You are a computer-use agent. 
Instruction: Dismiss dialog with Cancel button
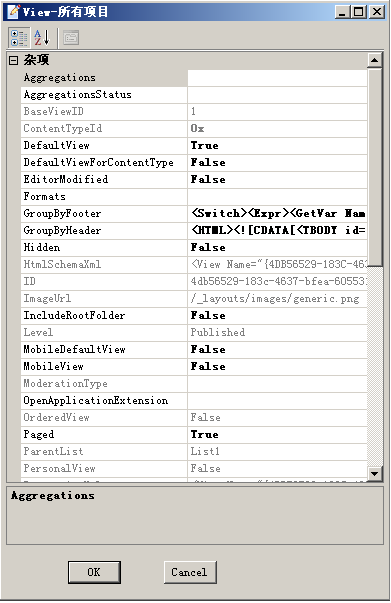(190, 573)
